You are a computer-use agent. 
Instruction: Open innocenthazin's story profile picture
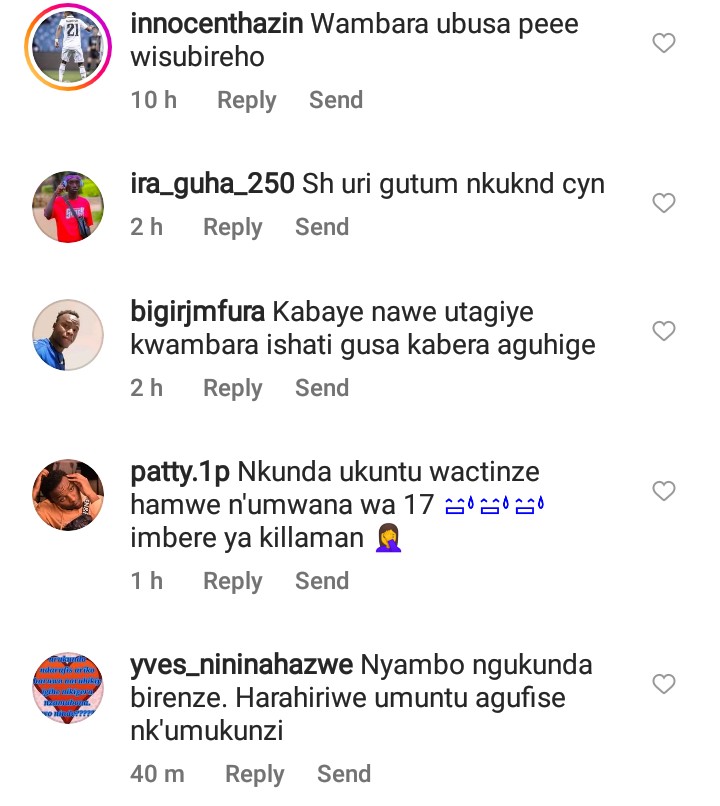tap(68, 47)
